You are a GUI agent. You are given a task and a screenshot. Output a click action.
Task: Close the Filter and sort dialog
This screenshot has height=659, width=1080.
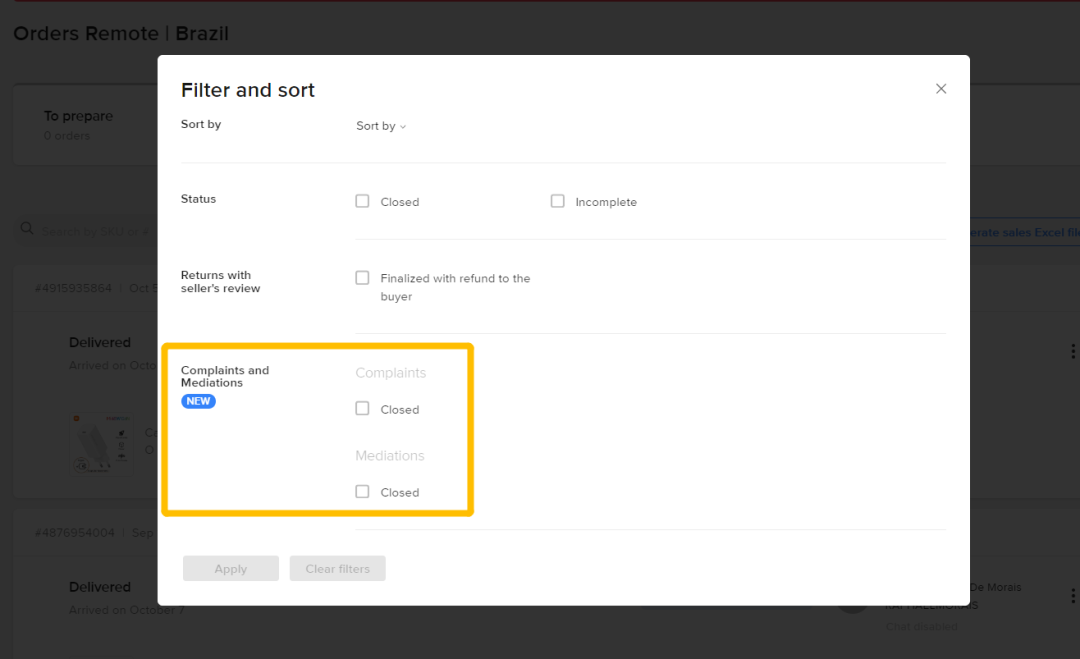point(941,89)
